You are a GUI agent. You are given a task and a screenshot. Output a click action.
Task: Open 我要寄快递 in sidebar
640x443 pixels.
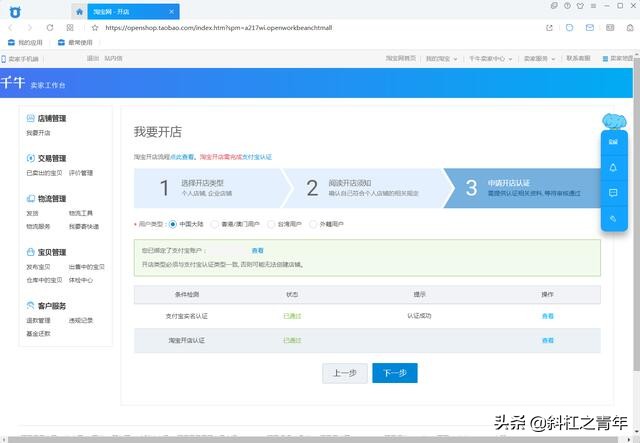pos(84,226)
